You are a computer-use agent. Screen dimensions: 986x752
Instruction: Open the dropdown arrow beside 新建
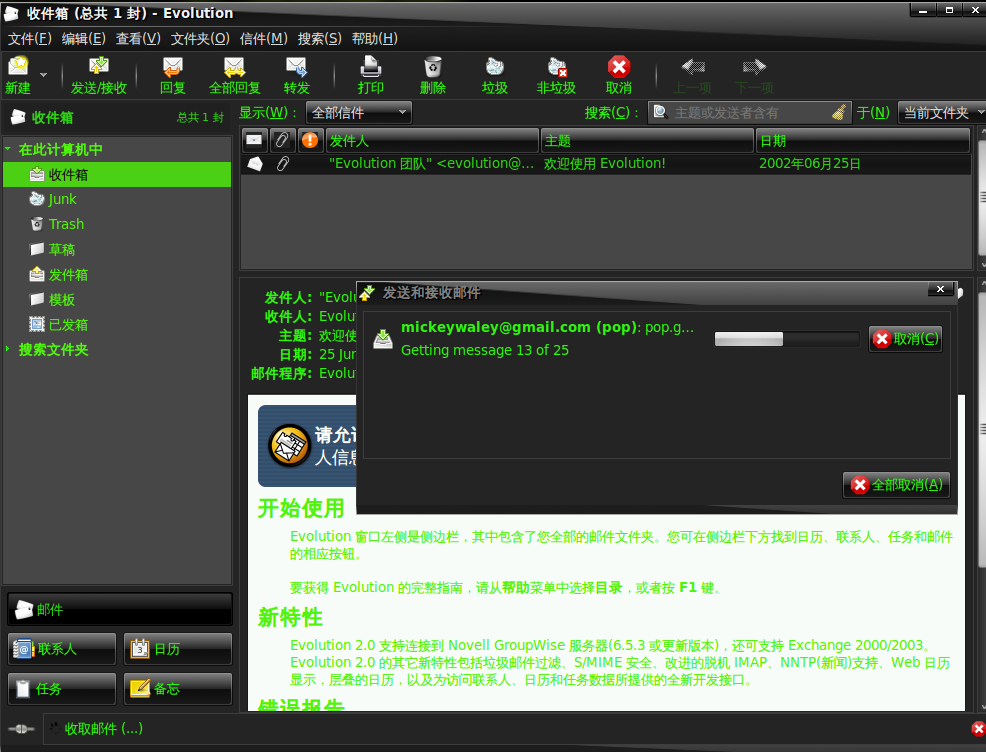[x=43, y=75]
